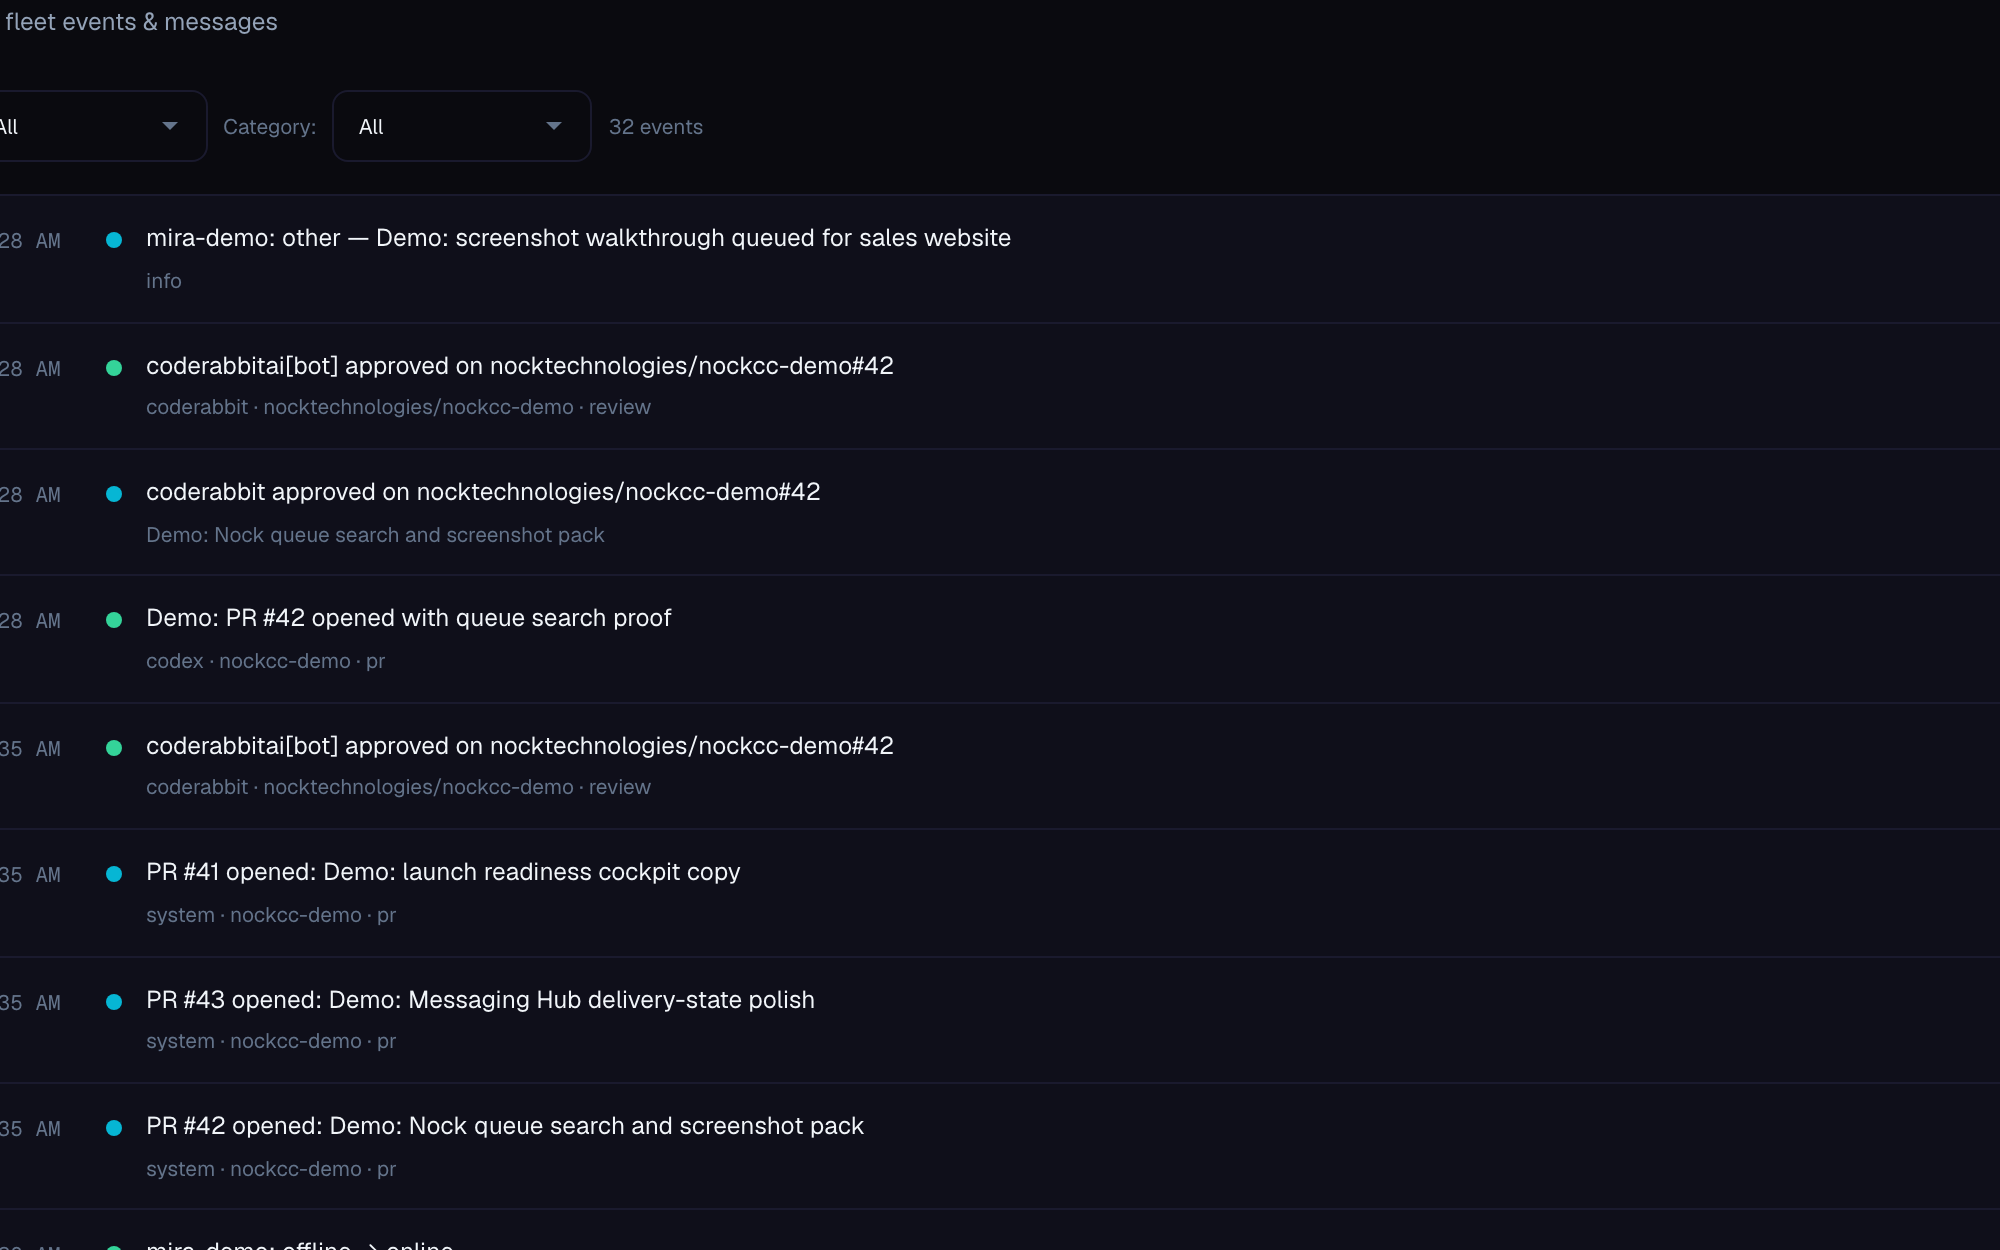The image size is (2000, 1250).
Task: Open 'PR #42 opened: Demo: Nock queue search and screenshot pack'
Action: coord(505,1126)
